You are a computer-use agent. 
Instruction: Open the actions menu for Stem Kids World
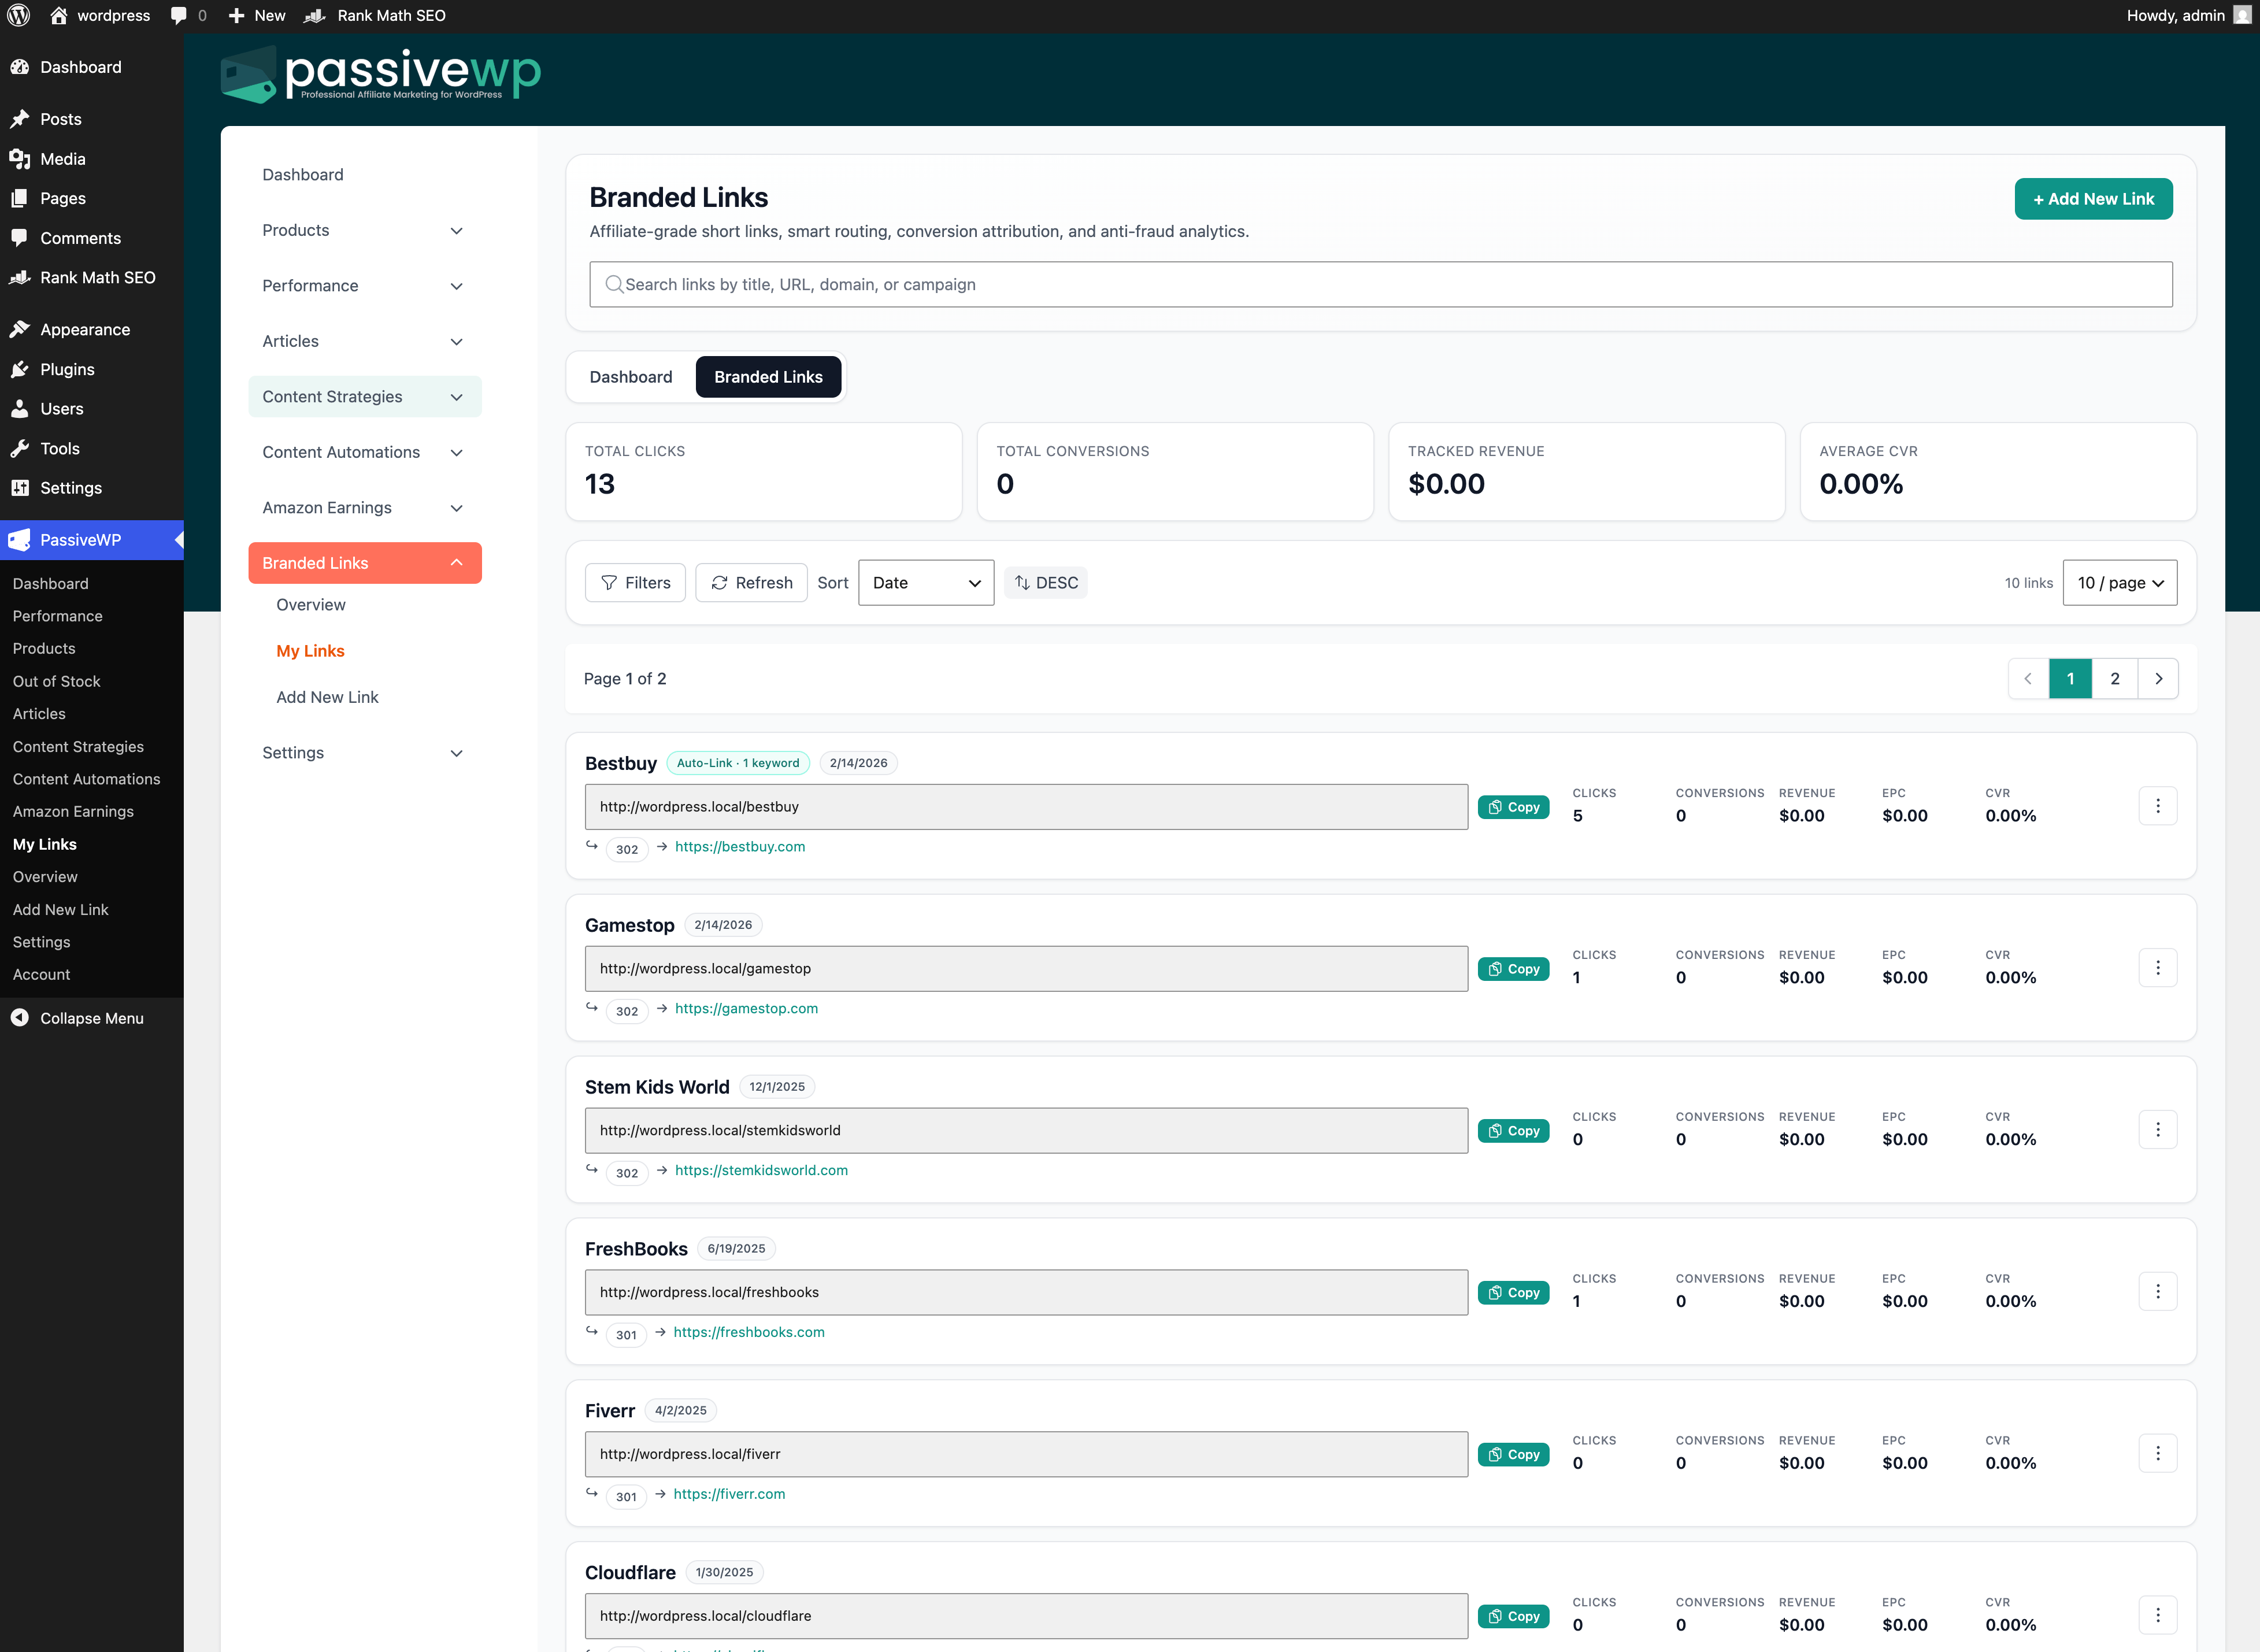2158,1129
